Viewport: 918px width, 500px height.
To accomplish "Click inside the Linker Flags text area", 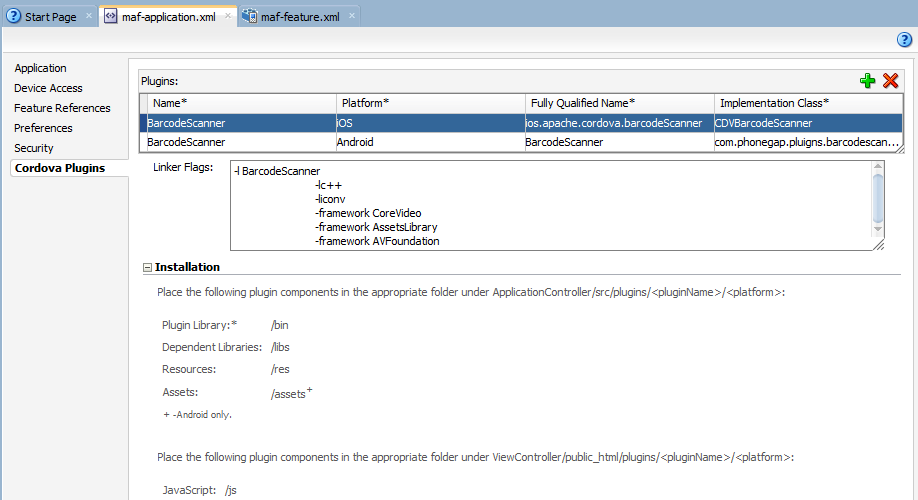I will (x=552, y=206).
